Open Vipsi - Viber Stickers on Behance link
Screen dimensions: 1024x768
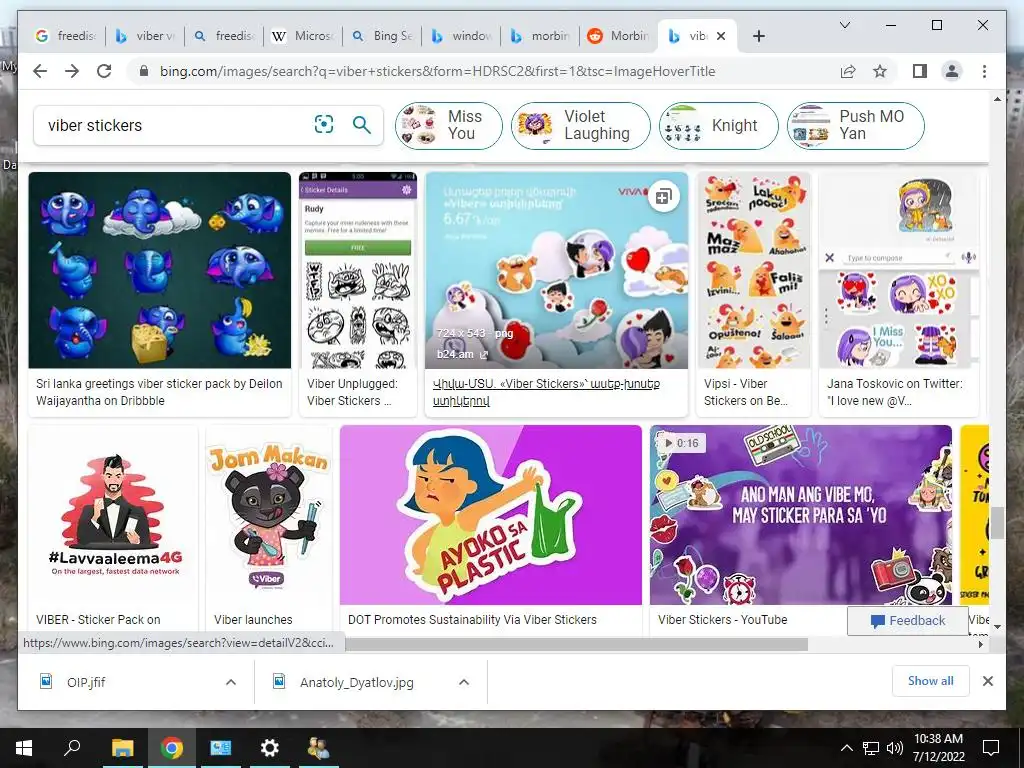pos(745,392)
